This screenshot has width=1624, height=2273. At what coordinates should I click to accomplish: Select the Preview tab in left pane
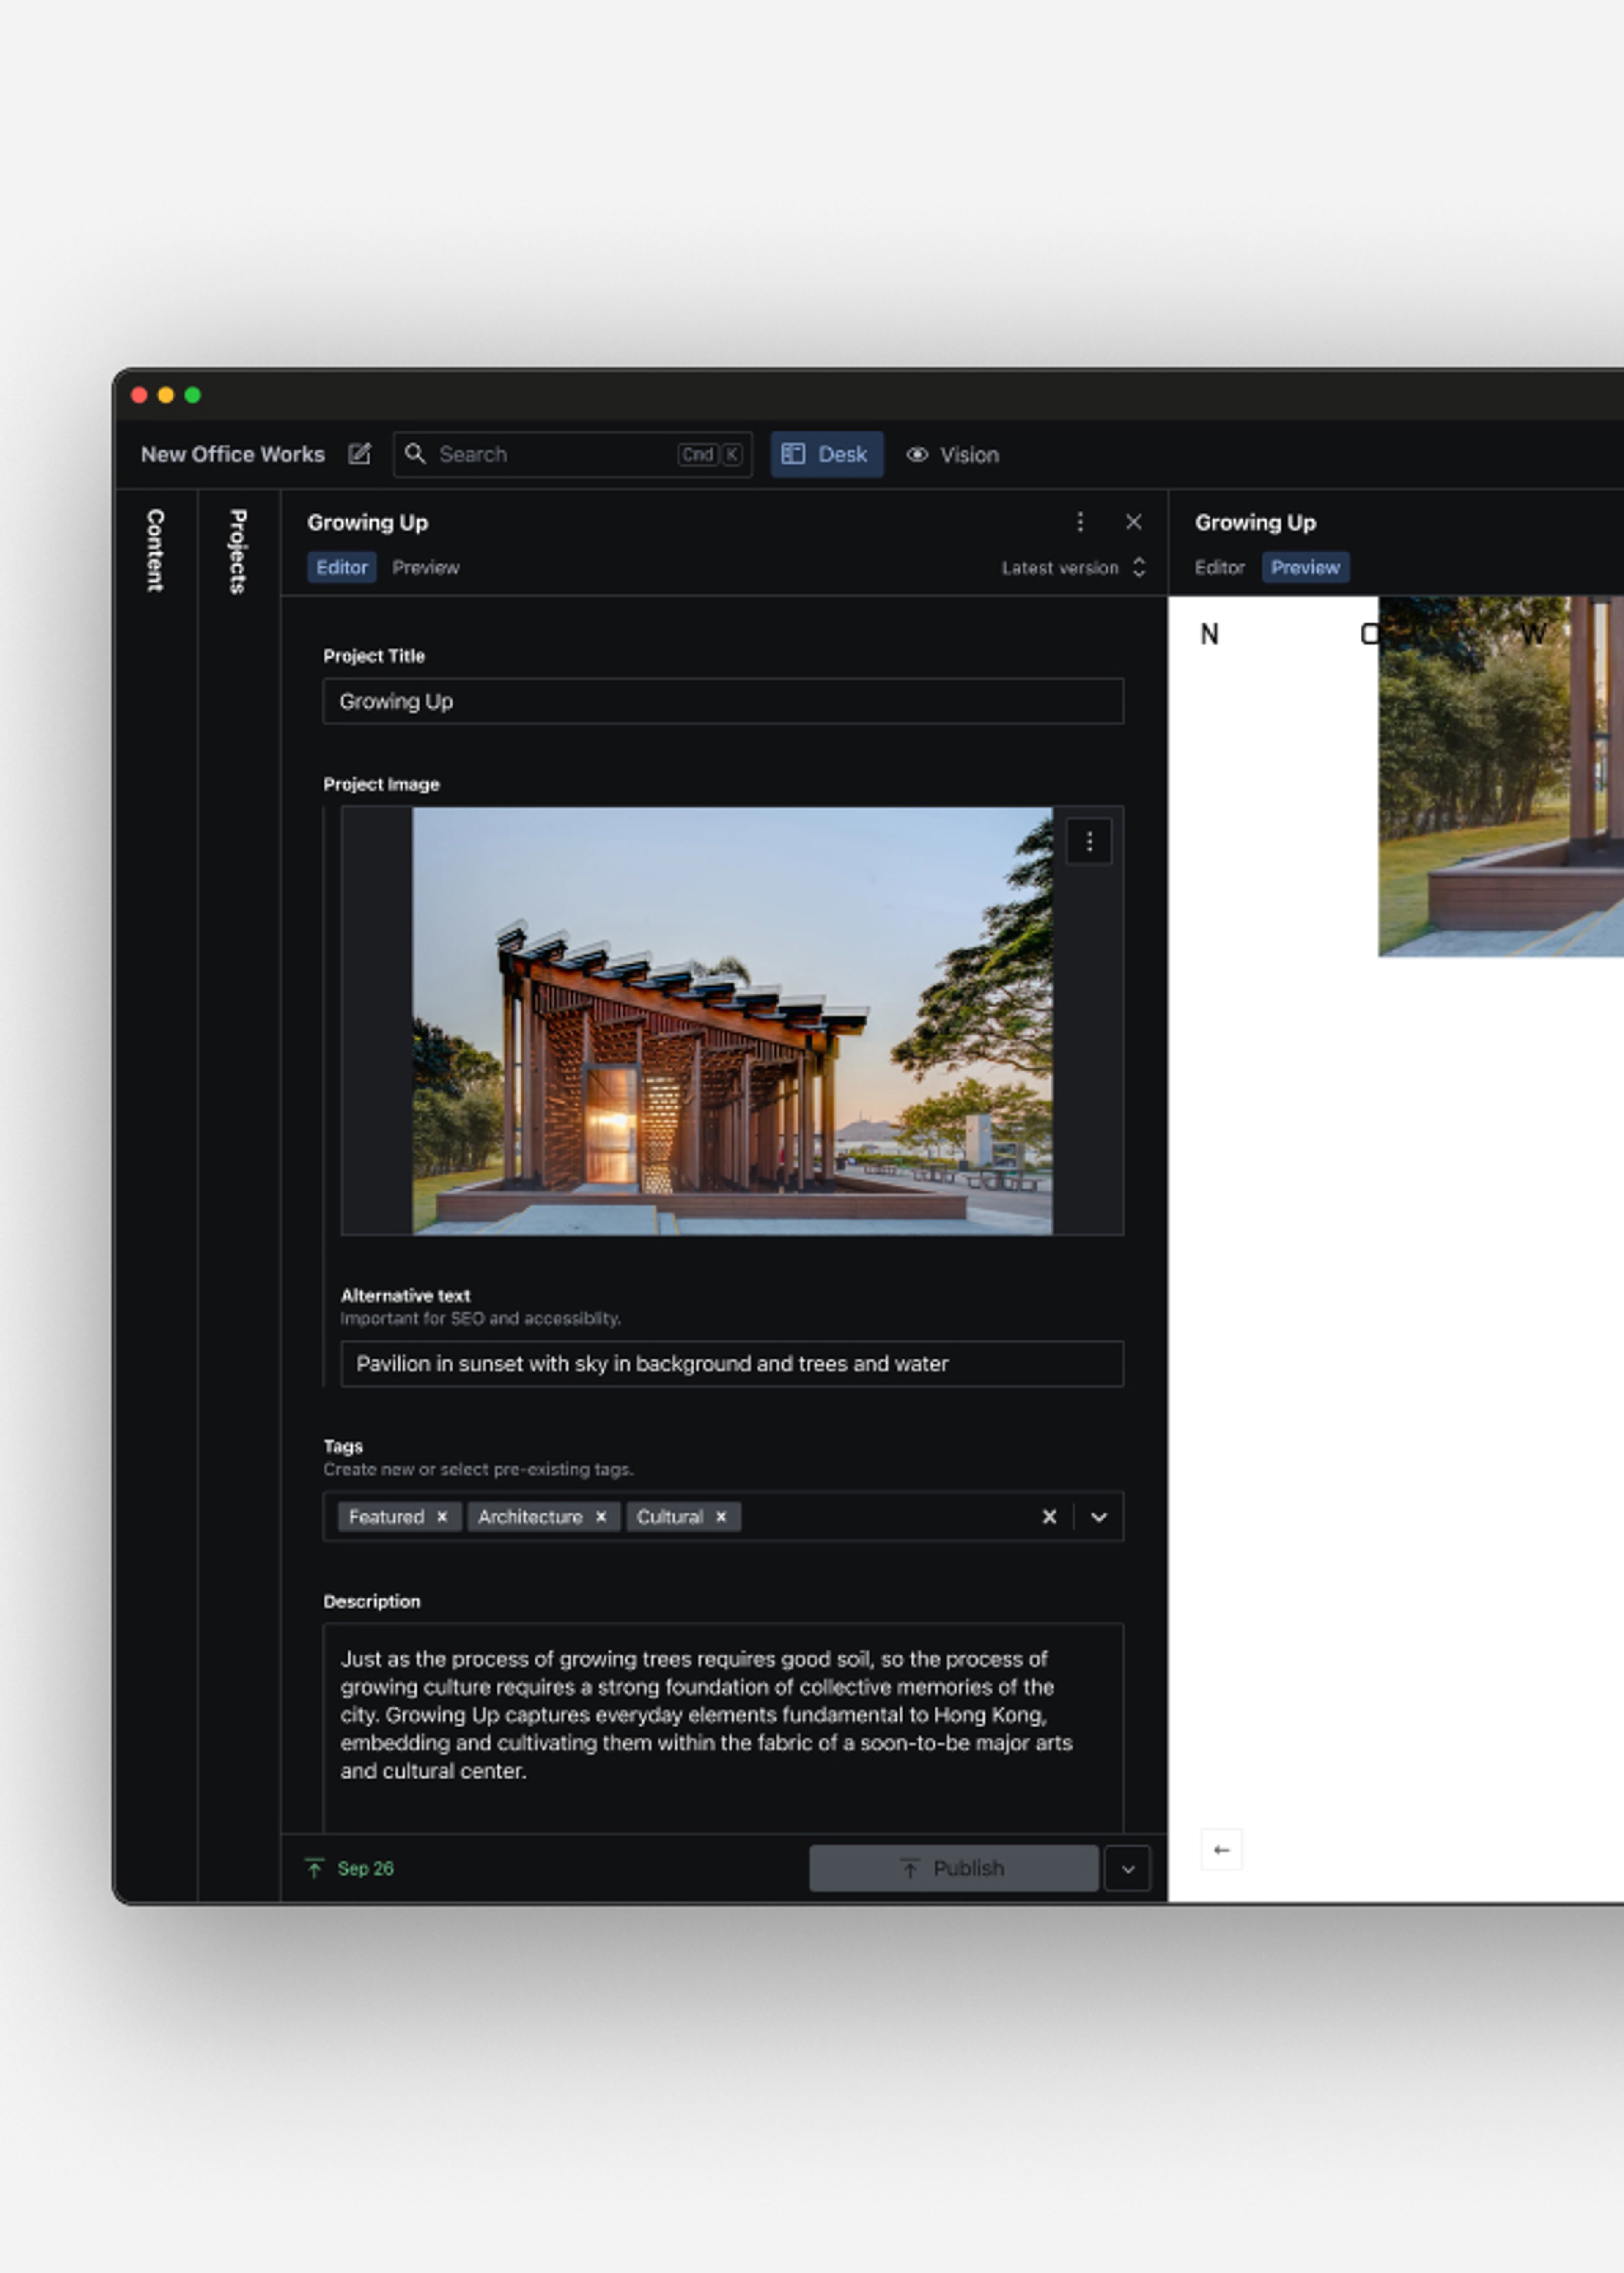pyautogui.click(x=426, y=567)
